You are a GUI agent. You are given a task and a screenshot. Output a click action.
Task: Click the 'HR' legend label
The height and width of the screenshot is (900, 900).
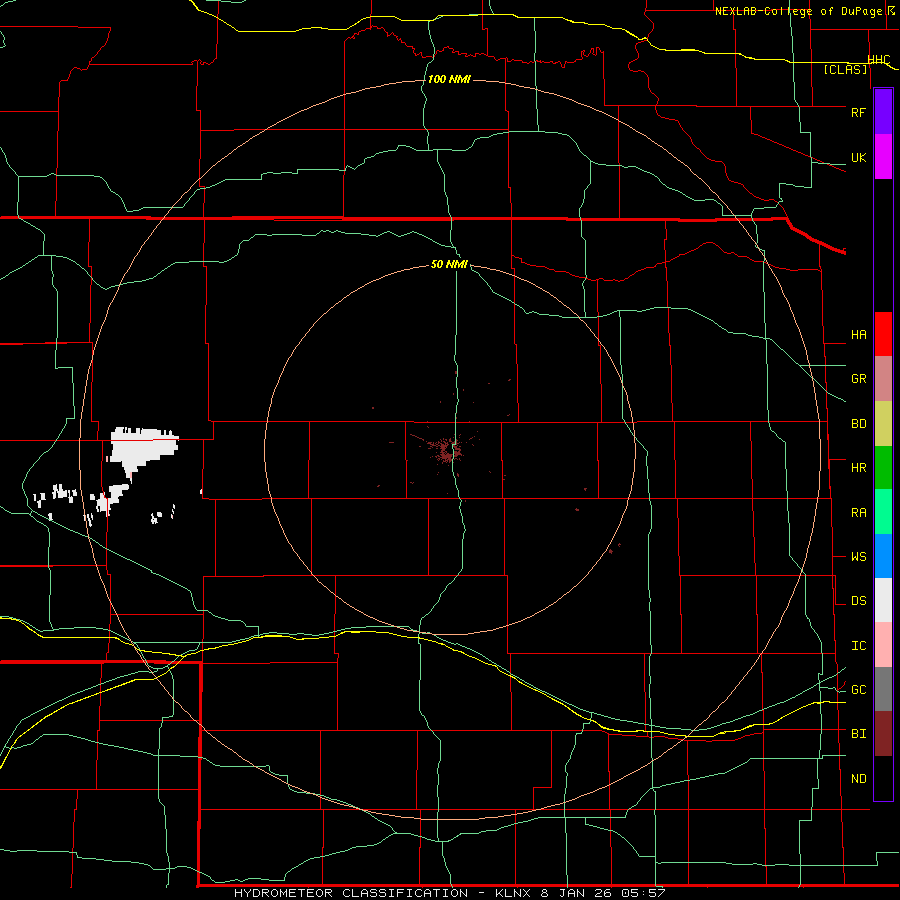click(858, 468)
